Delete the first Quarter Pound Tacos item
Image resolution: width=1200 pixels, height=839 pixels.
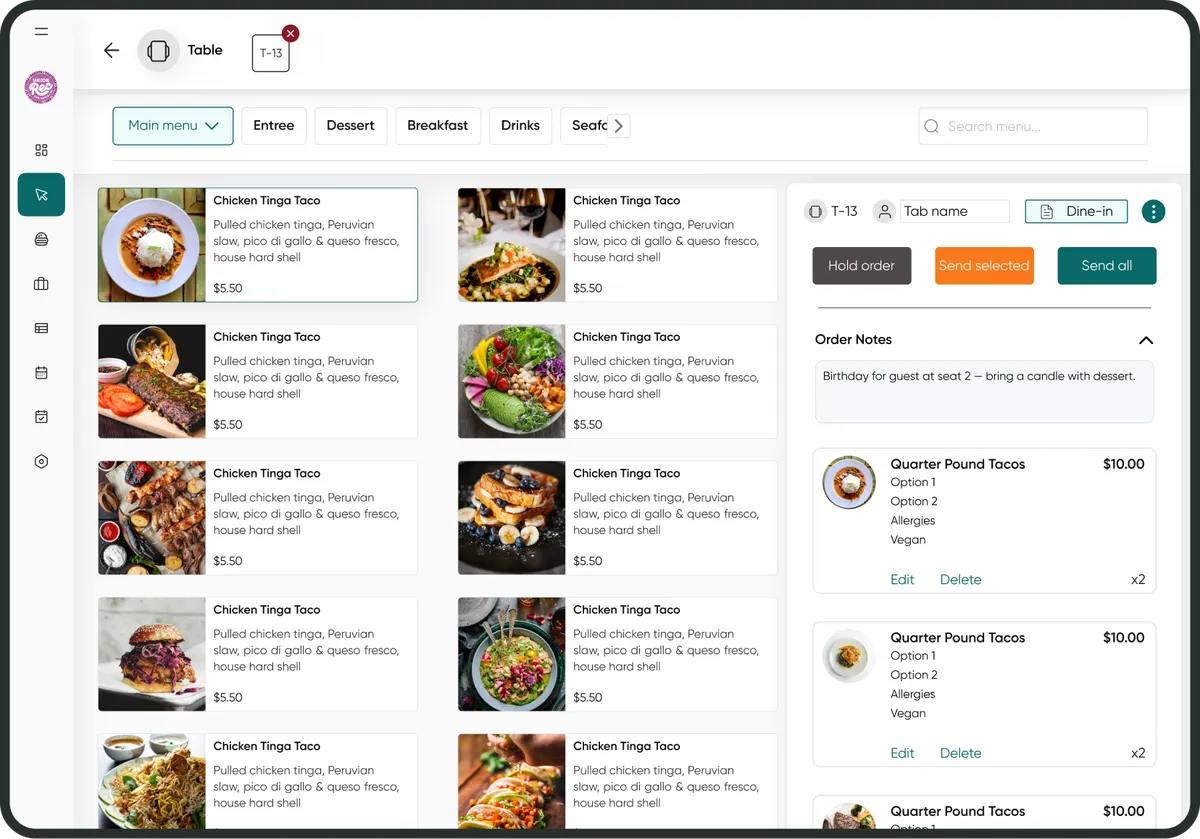[x=961, y=580]
